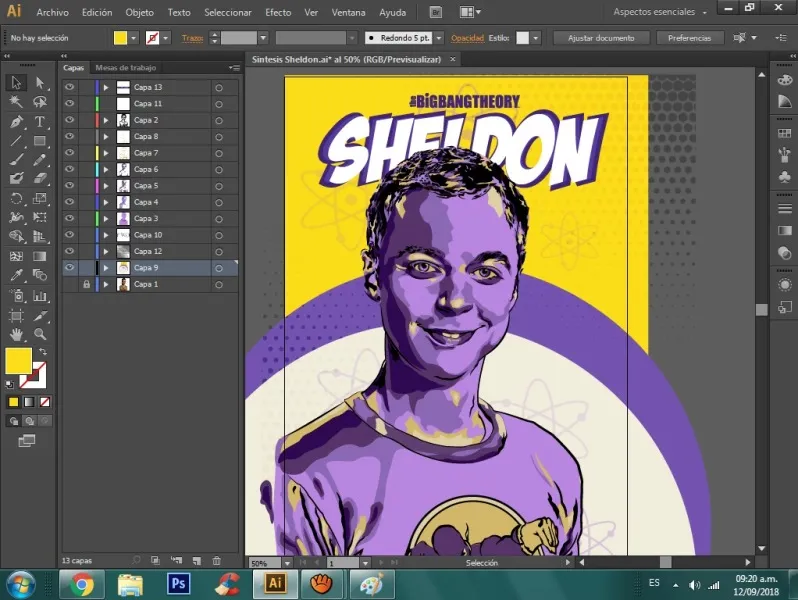Select the Eyedropper tool
This screenshot has width=798, height=600.
pyautogui.click(x=16, y=275)
